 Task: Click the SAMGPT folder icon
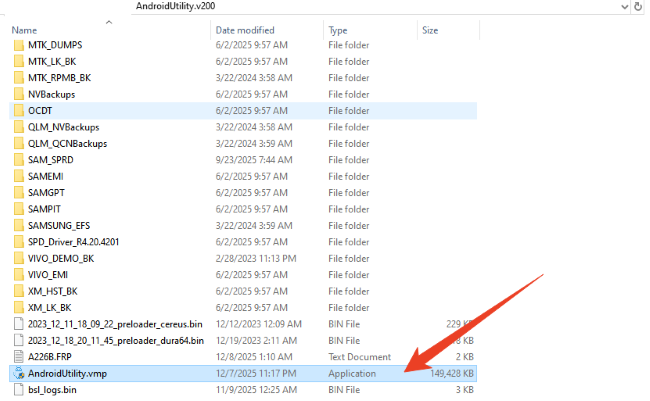(19, 193)
